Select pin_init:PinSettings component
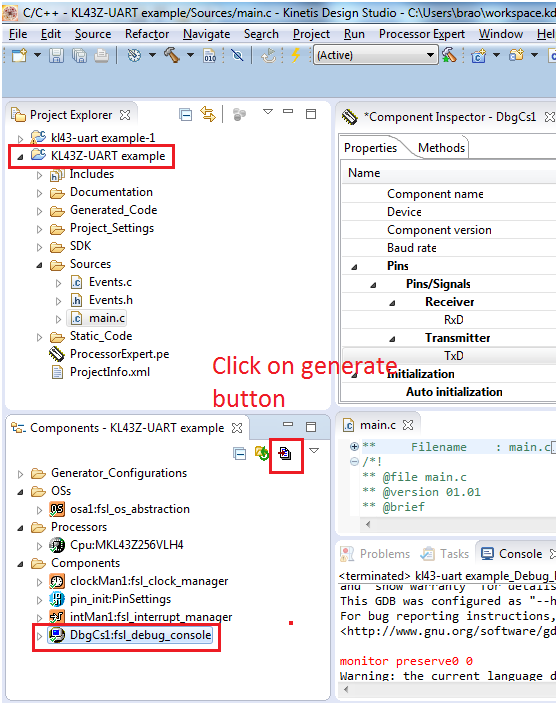 point(110,599)
